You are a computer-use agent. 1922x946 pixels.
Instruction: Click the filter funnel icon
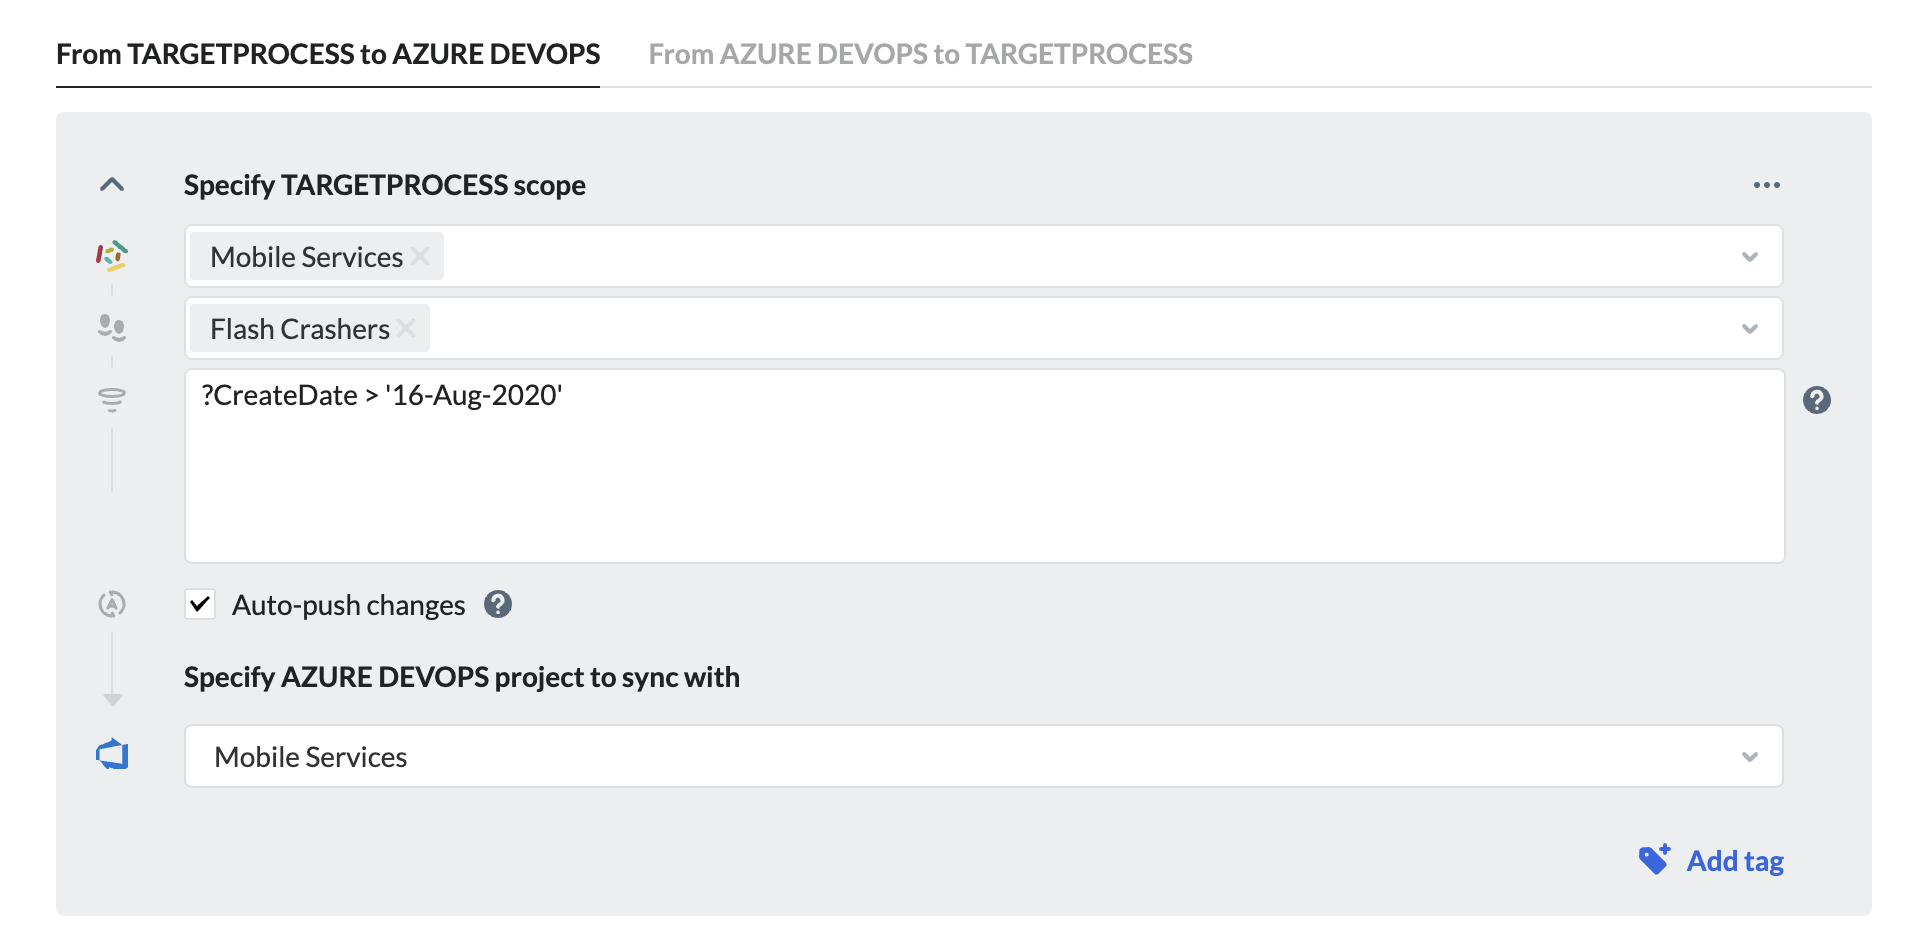click(113, 398)
